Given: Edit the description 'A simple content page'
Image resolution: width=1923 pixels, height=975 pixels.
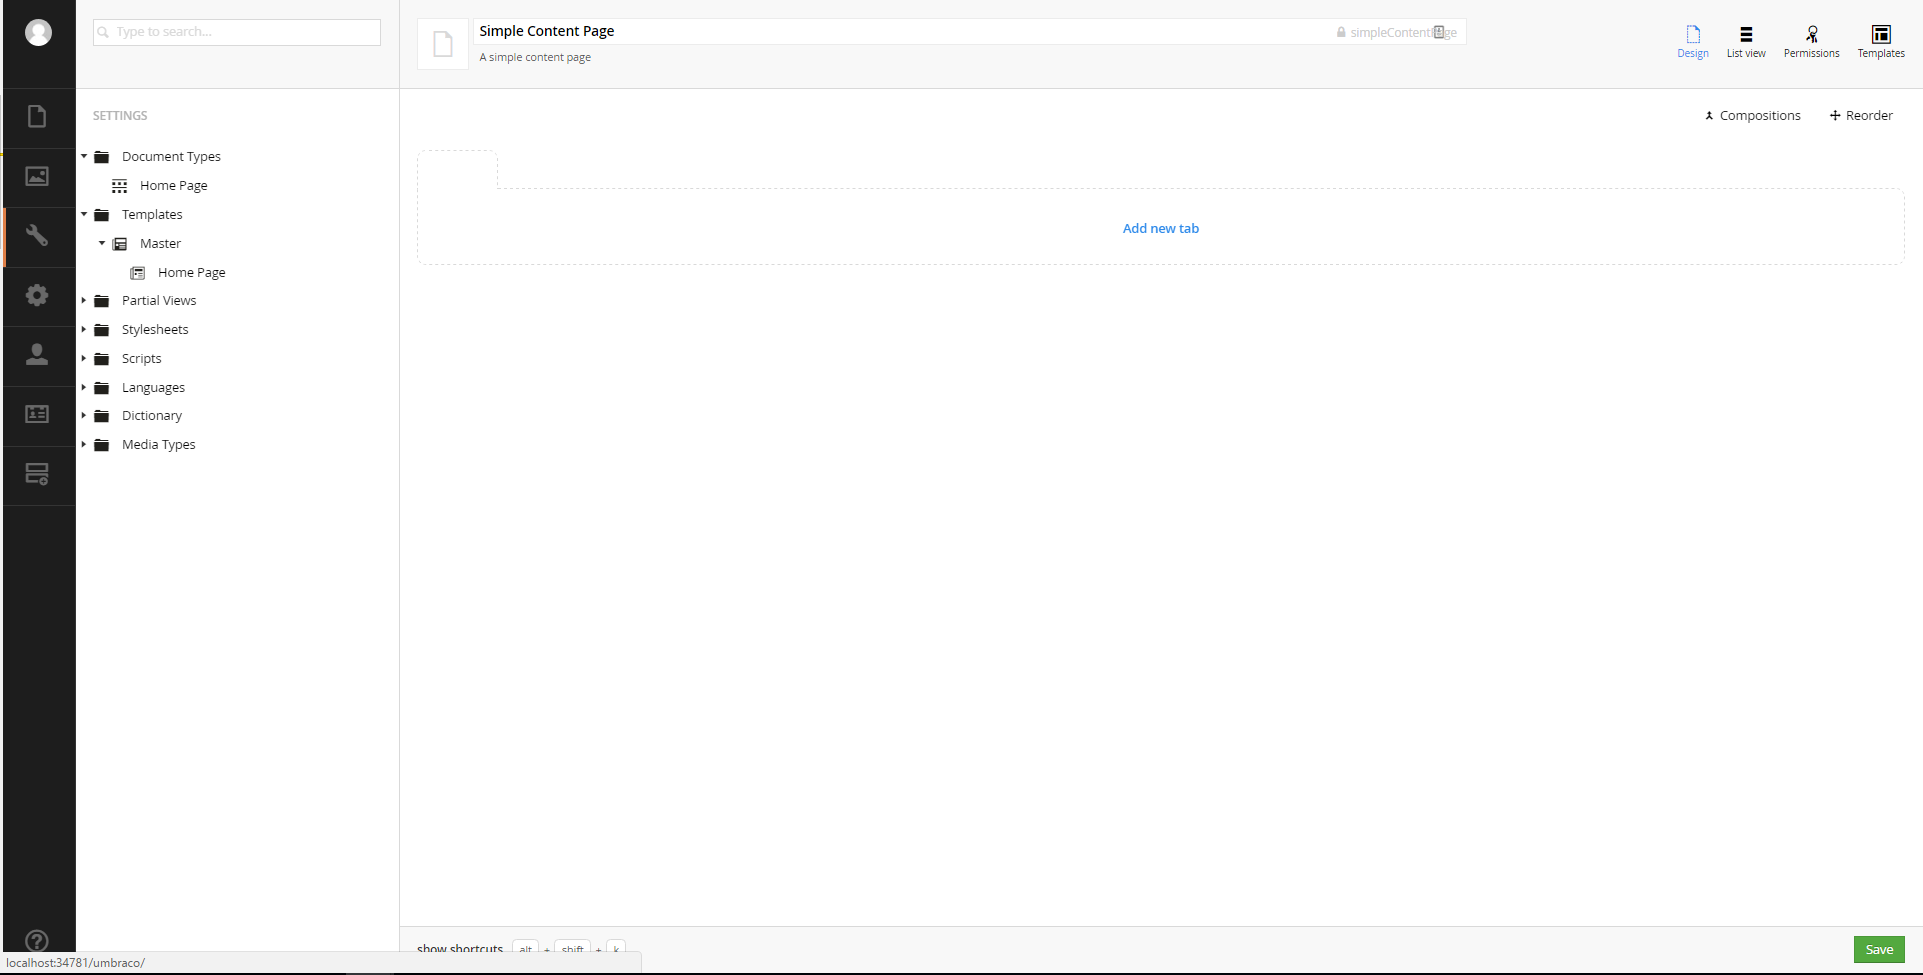Looking at the screenshot, I should pos(535,57).
